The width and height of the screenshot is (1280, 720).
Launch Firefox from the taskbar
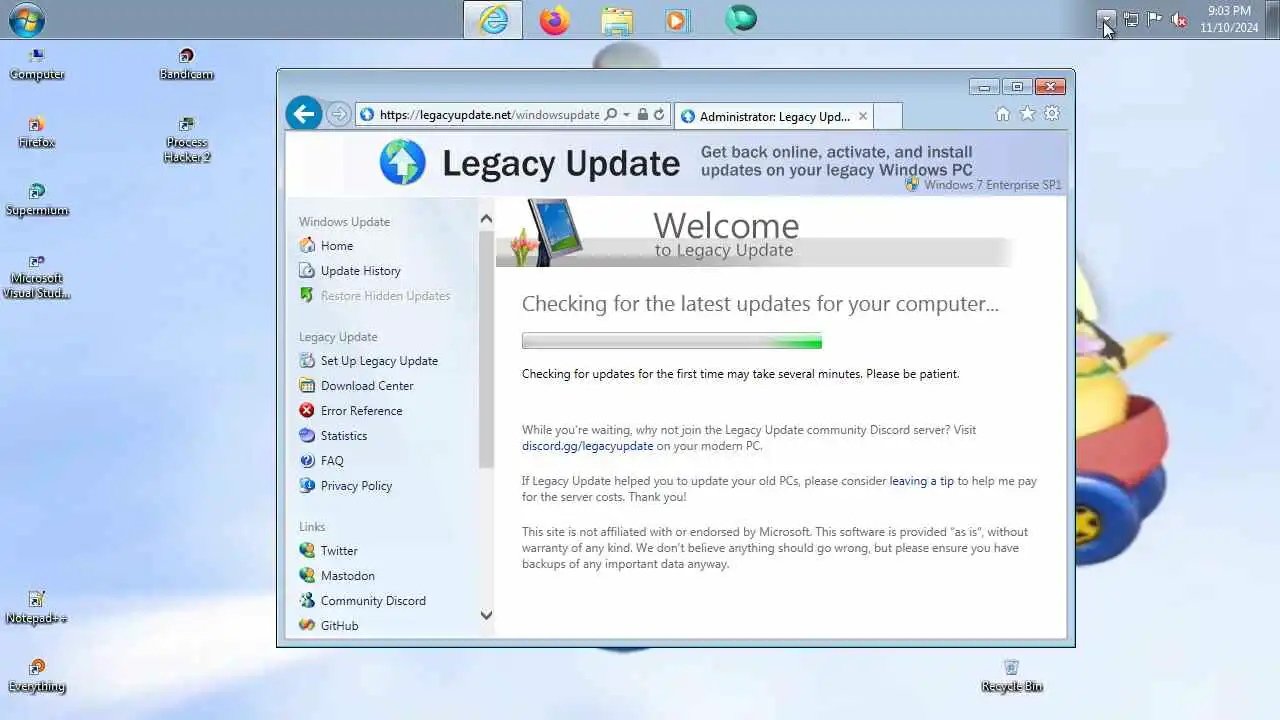554,20
